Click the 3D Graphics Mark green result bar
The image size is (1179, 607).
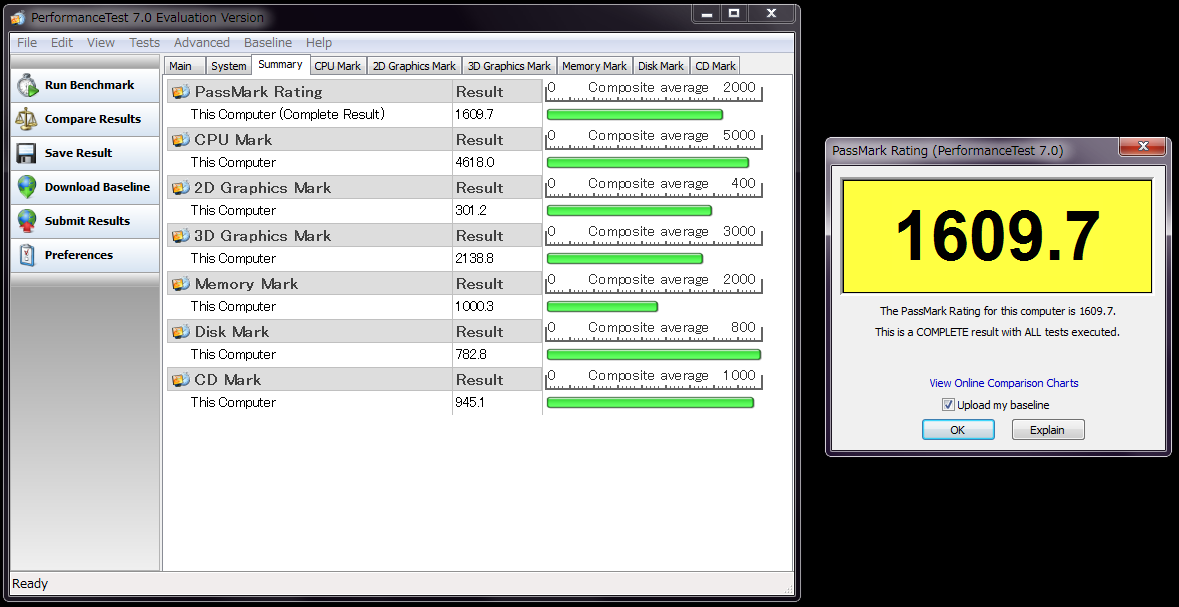(x=625, y=259)
